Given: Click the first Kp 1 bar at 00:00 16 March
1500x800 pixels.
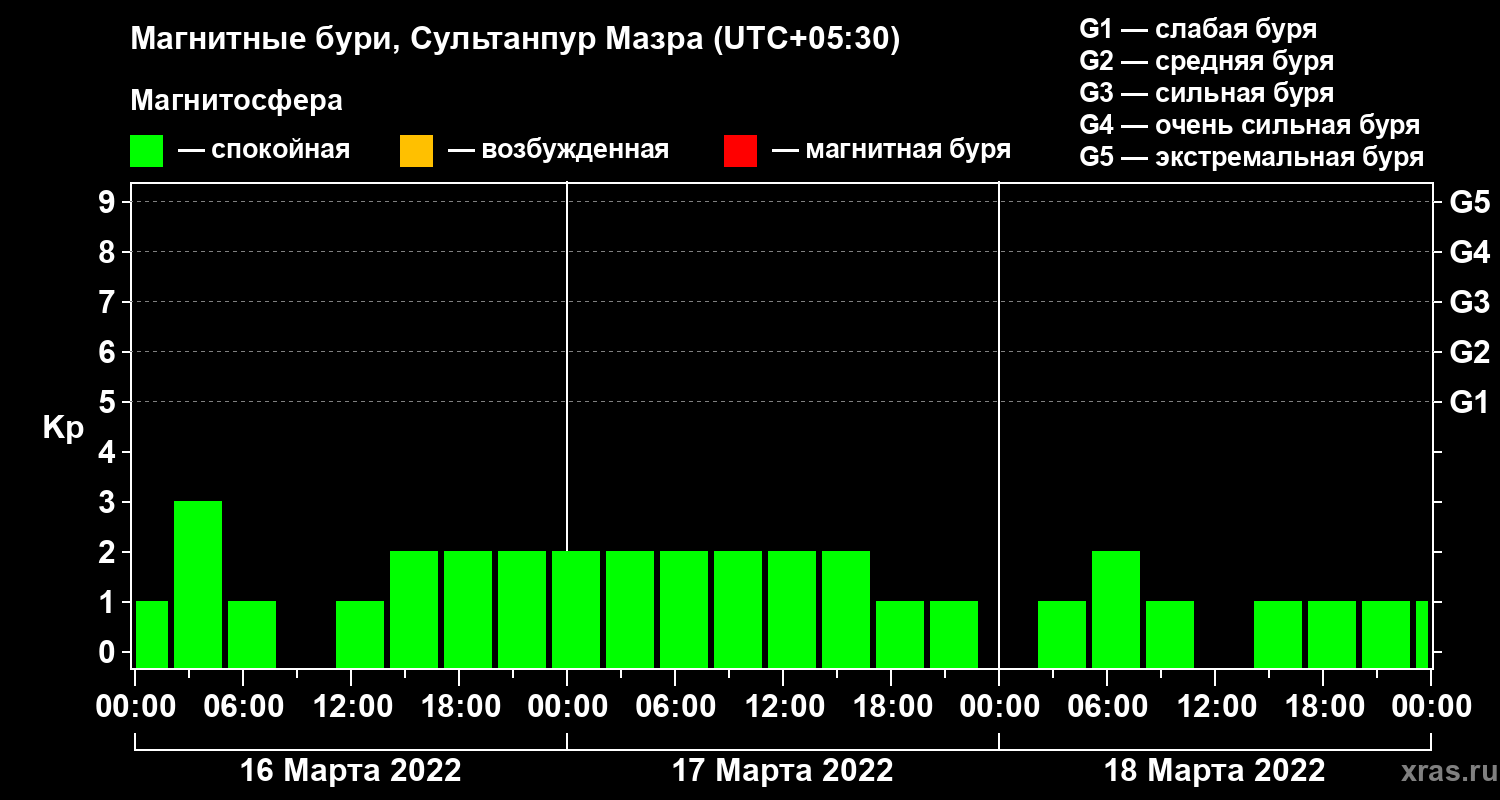Looking at the screenshot, I should (152, 634).
